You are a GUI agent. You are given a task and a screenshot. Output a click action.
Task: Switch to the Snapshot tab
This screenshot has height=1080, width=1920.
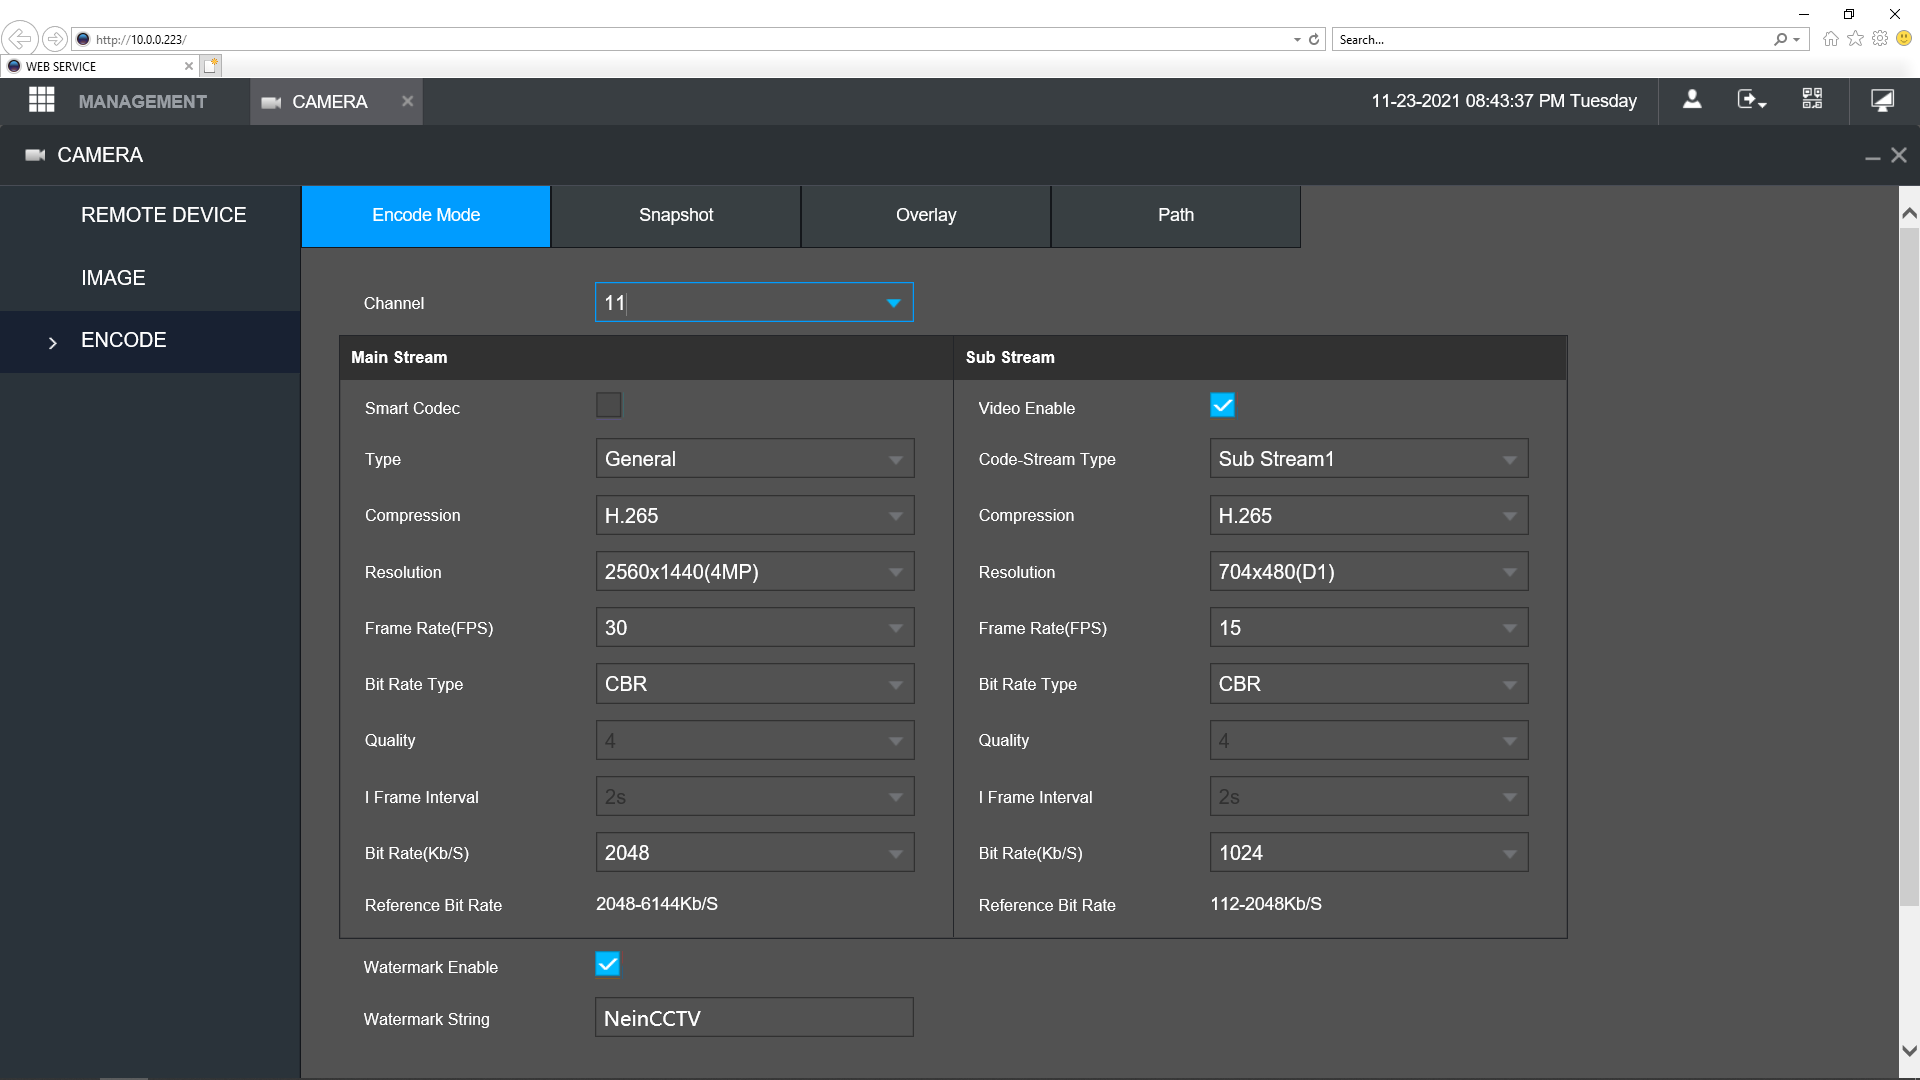[676, 216]
